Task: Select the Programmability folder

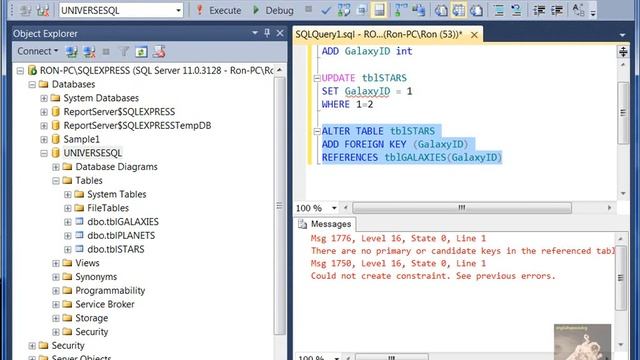Action: (110, 291)
